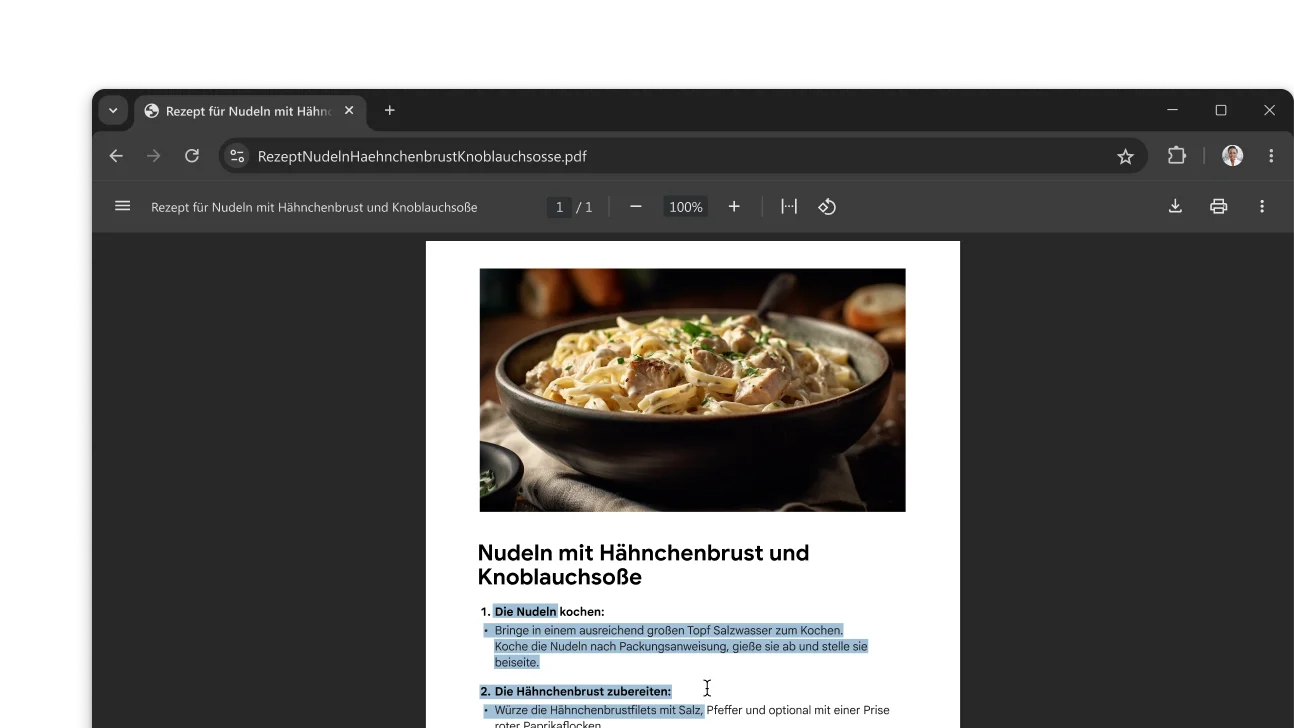Viewport: 1294px width, 728px height.
Task: Select the fit-to-page icon
Action: pyautogui.click(x=789, y=206)
